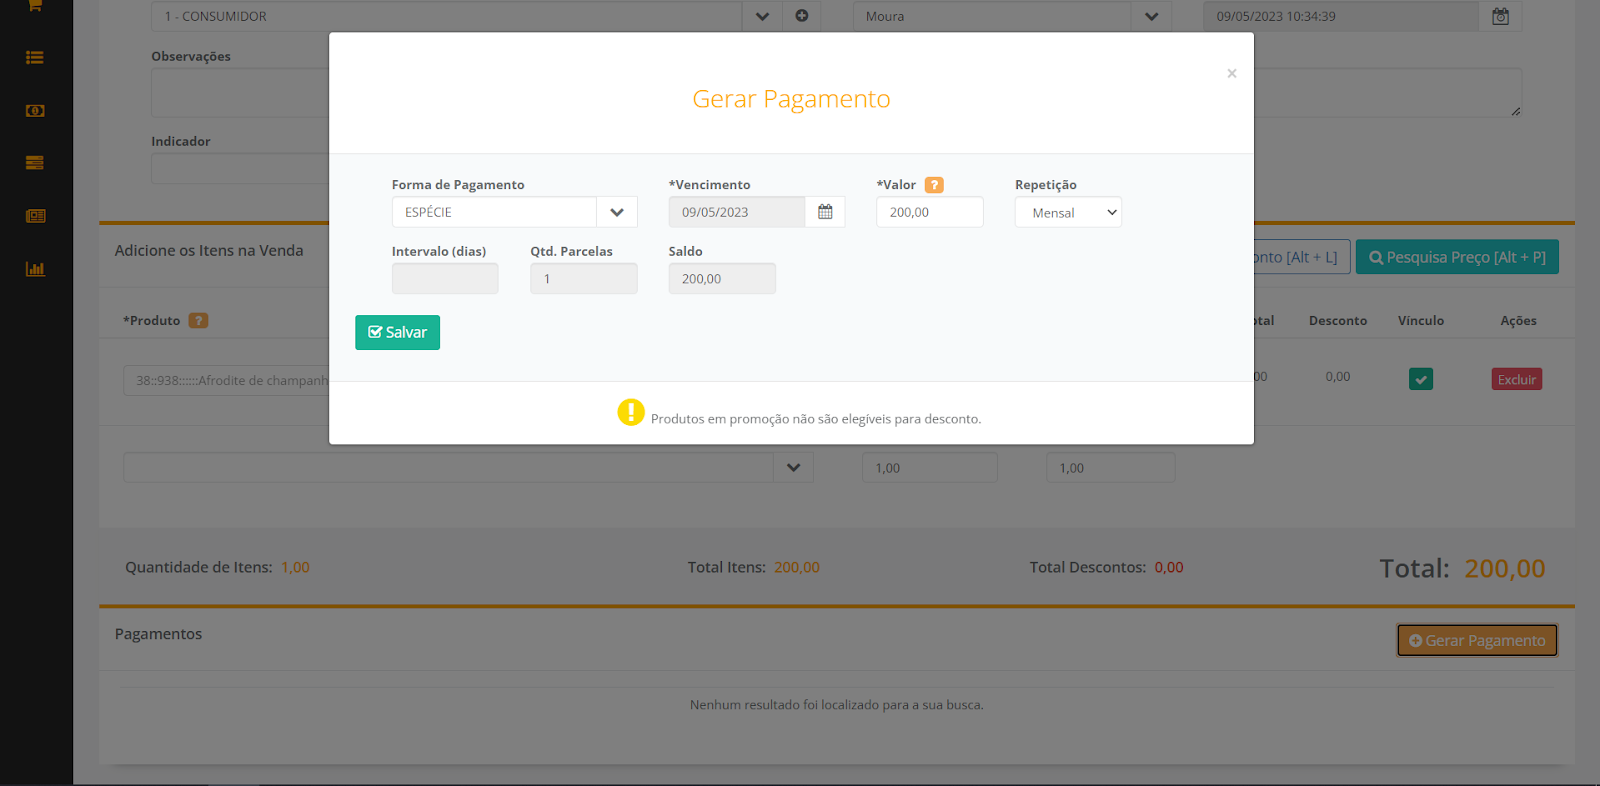Image resolution: width=1600 pixels, height=786 pixels.
Task: Open the sale date calendar icon
Action: click(x=1500, y=16)
